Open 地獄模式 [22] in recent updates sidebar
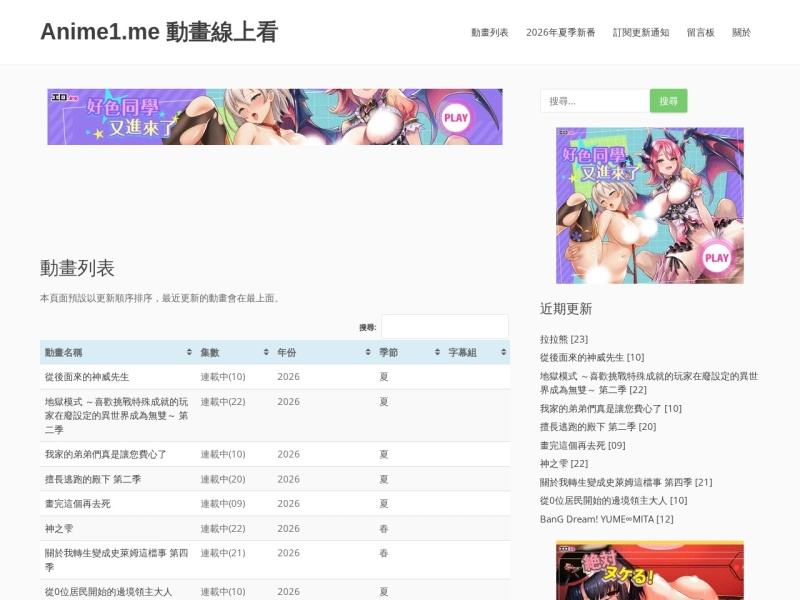 click(649, 383)
